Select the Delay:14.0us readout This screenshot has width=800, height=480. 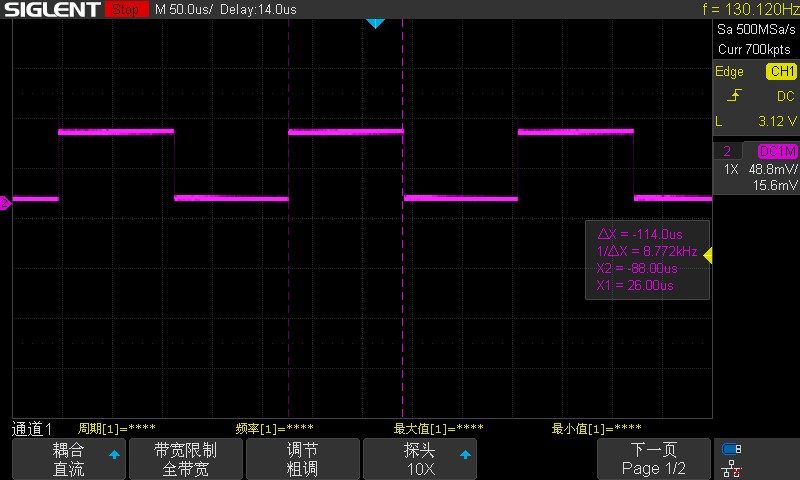tap(258, 9)
